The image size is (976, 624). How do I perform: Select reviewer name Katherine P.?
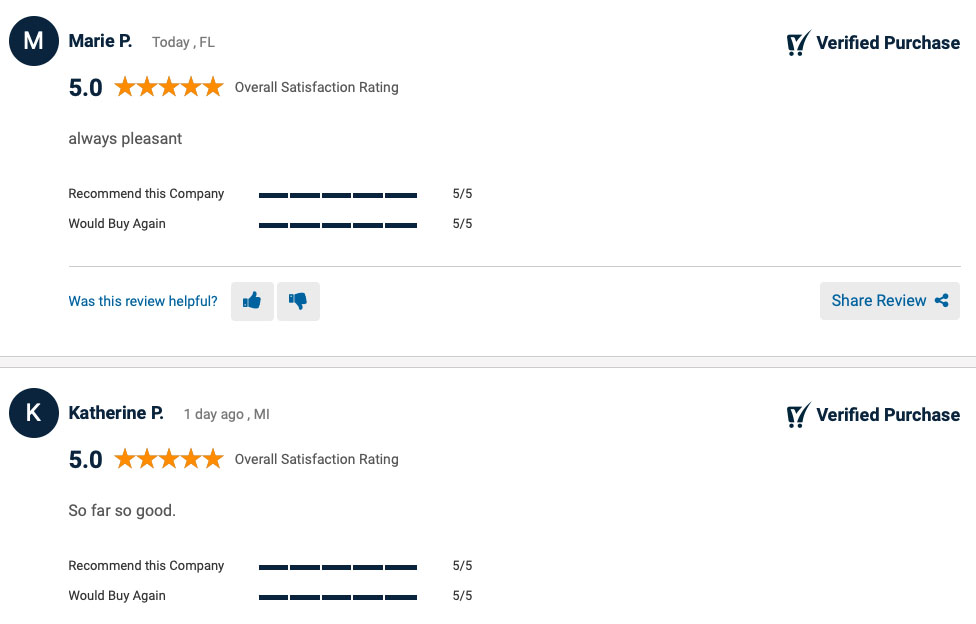click(116, 413)
